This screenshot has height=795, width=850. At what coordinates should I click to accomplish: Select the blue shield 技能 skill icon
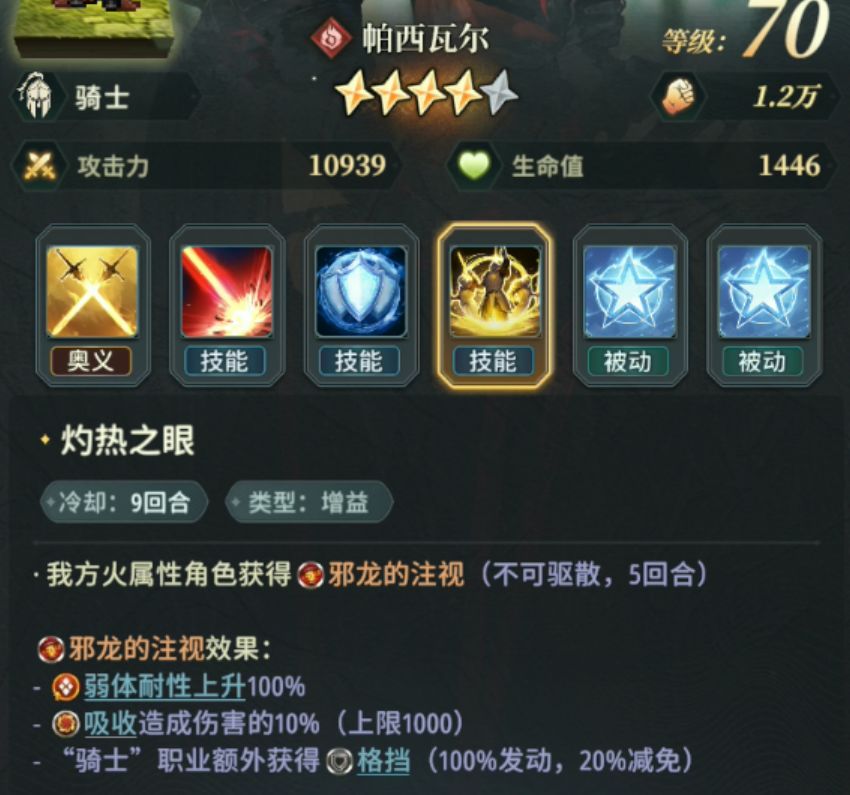pyautogui.click(x=360, y=292)
